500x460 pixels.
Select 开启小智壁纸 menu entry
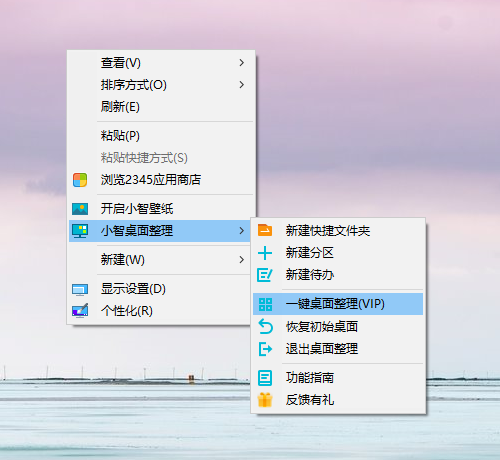click(x=161, y=209)
